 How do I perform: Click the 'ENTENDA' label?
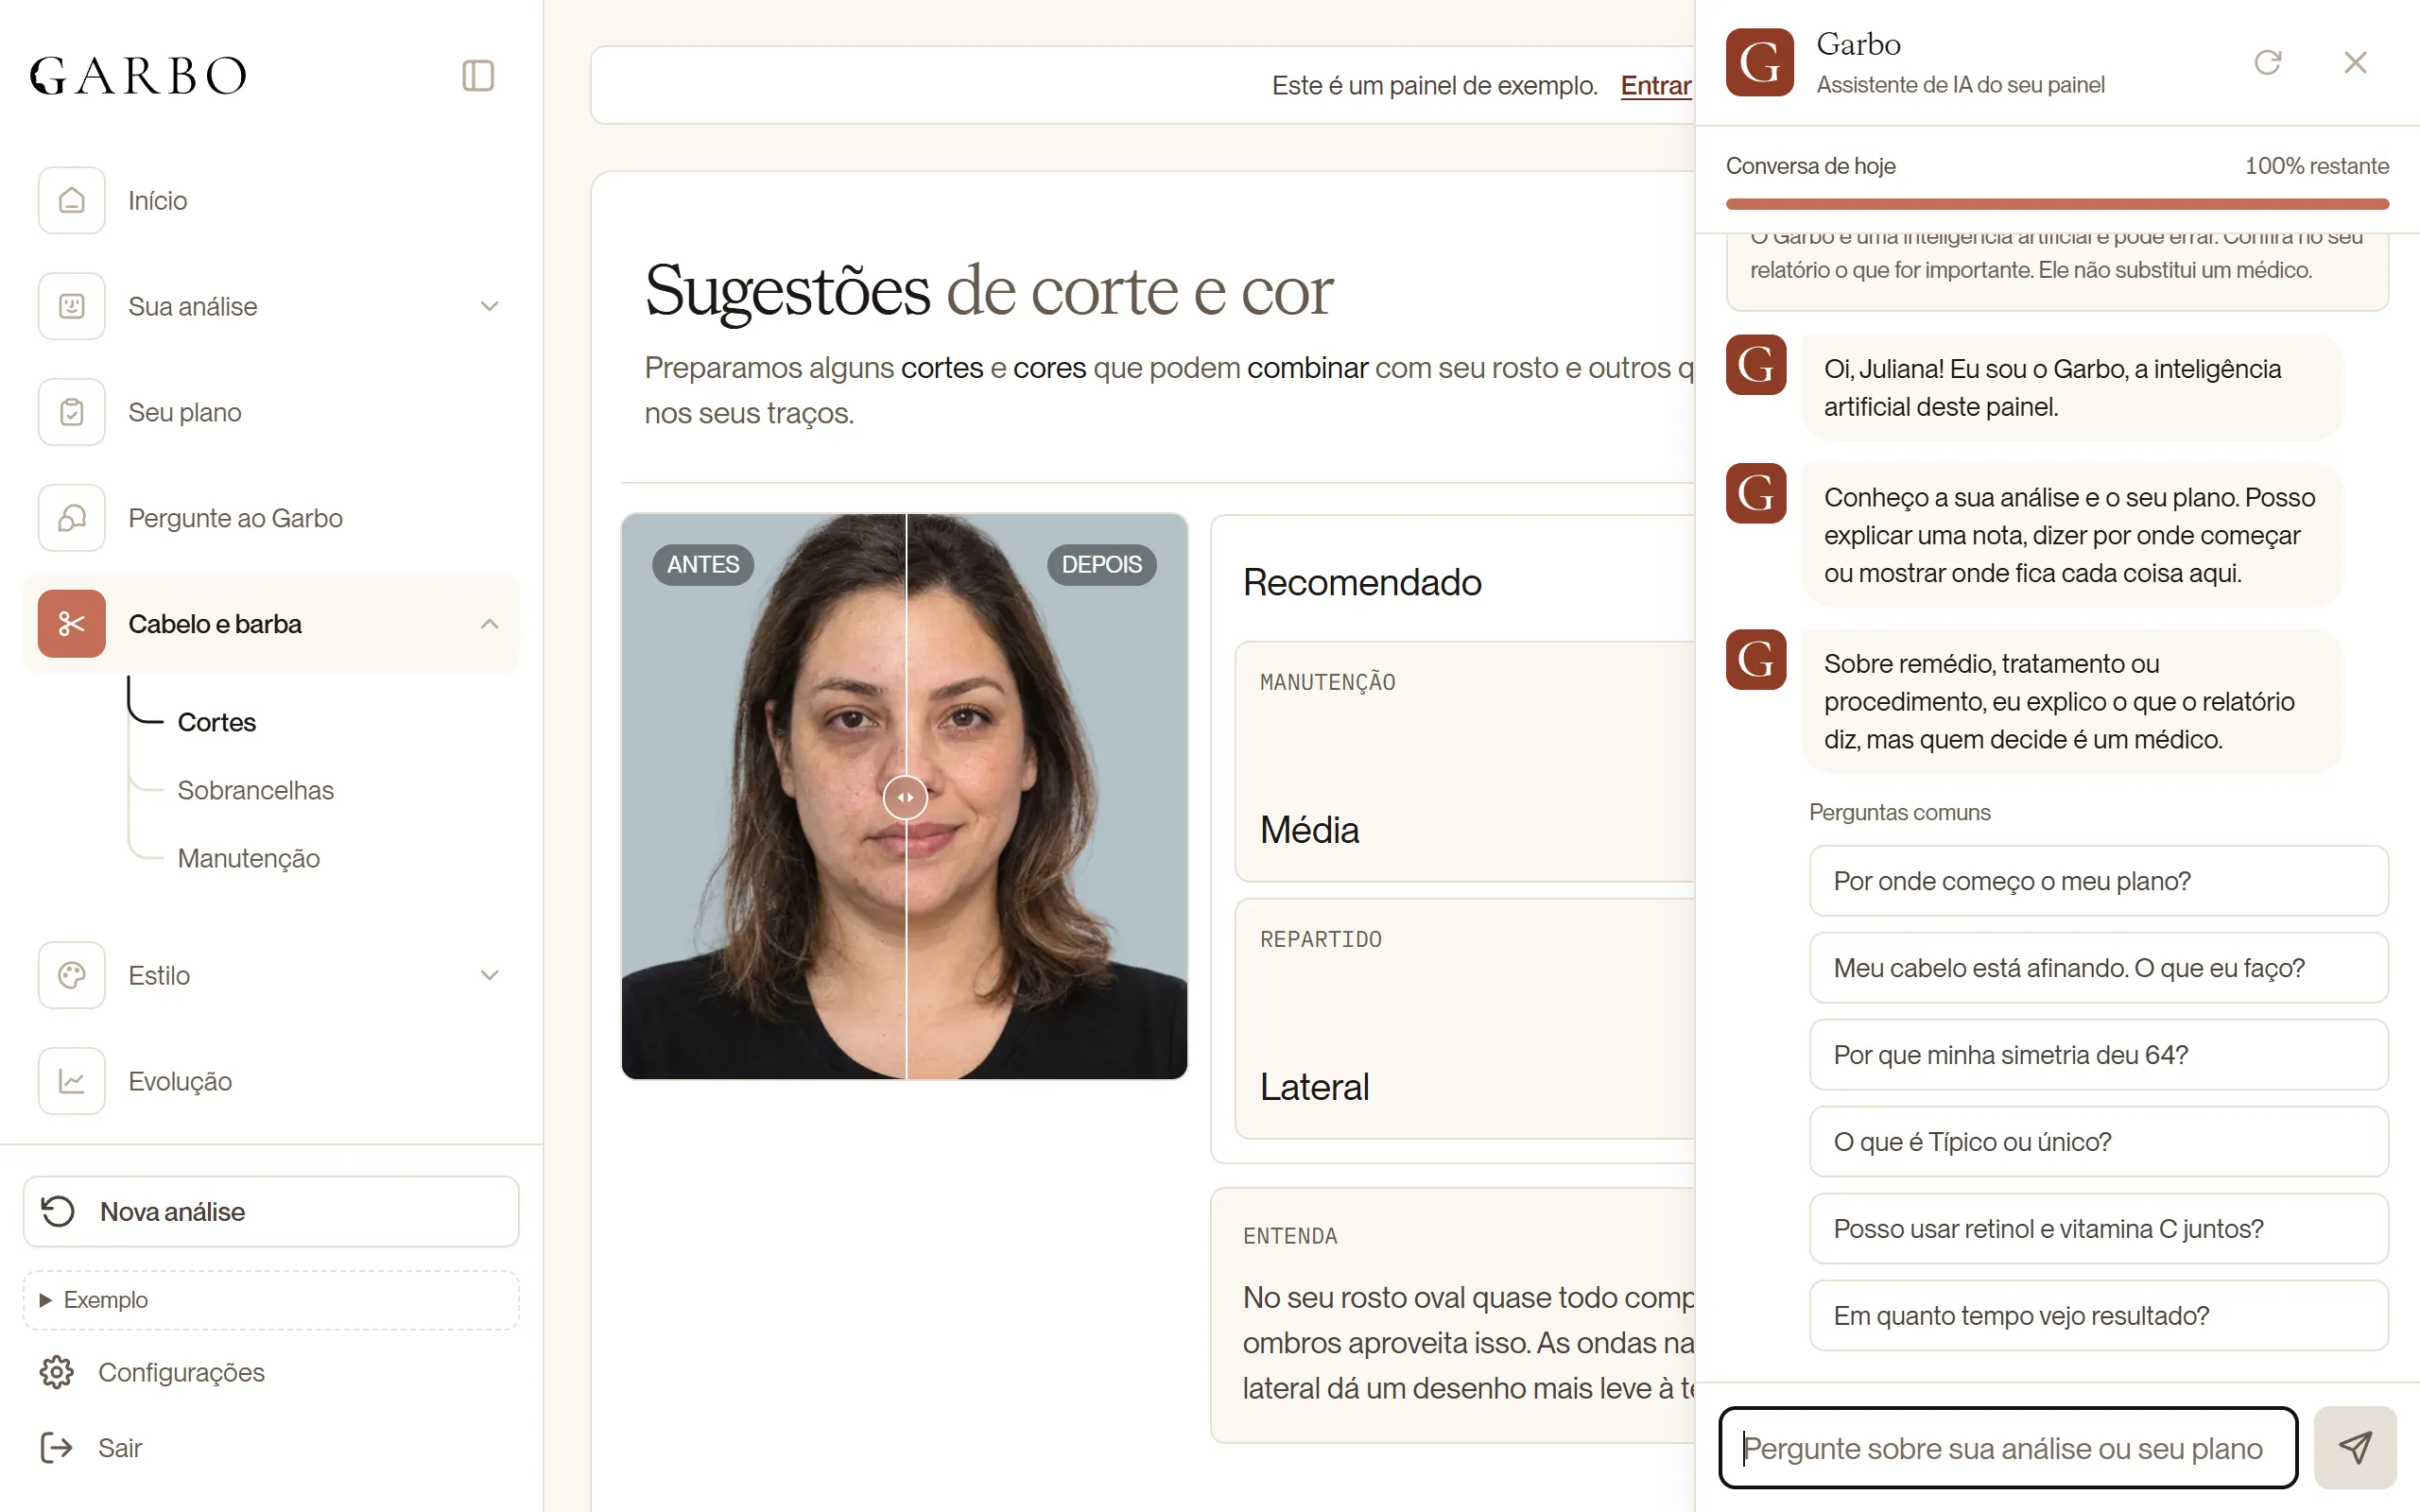coord(1290,1236)
